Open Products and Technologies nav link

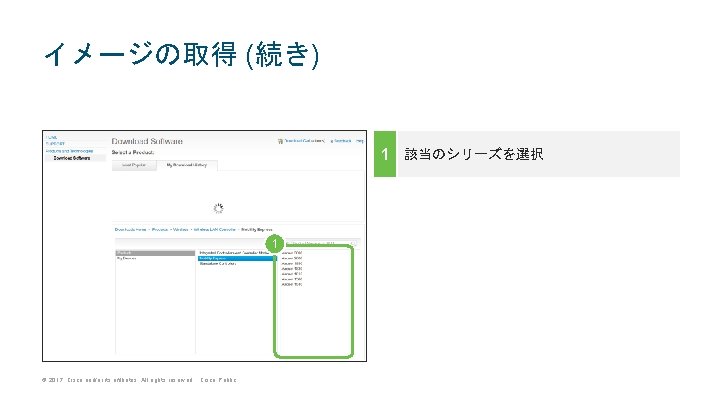point(69,151)
